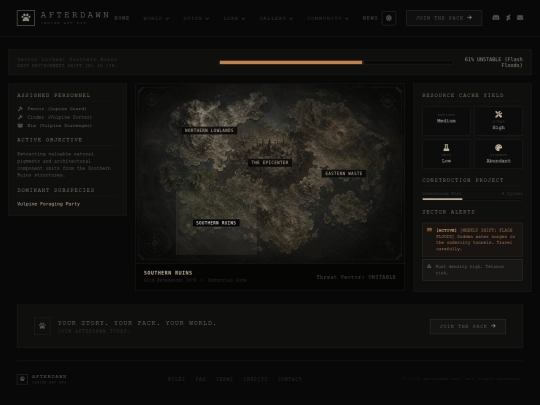Click the 'SECTOR ALERTS' heading
Viewport: 540px width, 405px height.
pos(448,212)
